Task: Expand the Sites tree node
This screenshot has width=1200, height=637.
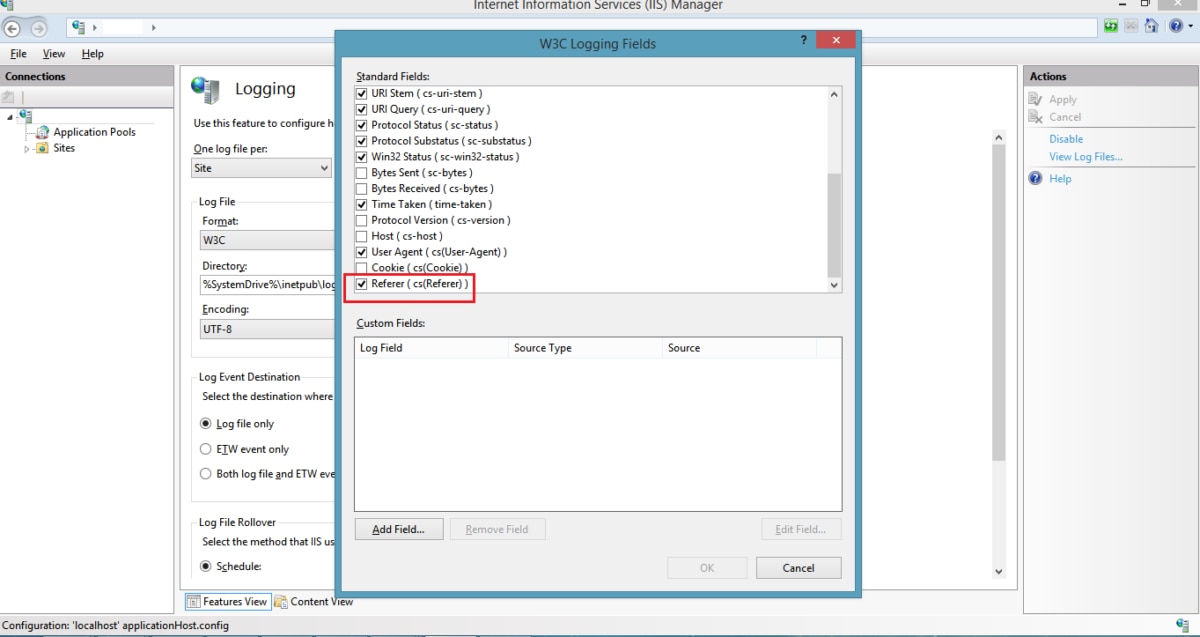Action: click(27, 148)
